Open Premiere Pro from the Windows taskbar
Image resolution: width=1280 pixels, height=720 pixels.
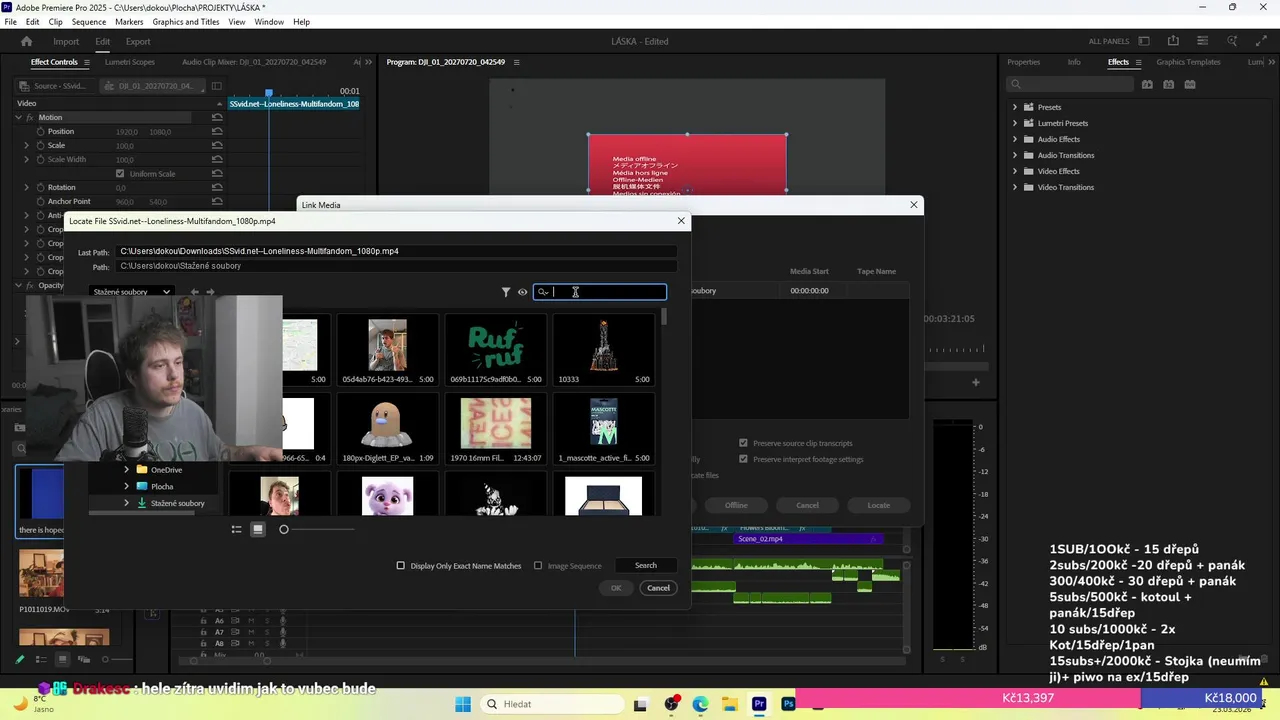[759, 704]
